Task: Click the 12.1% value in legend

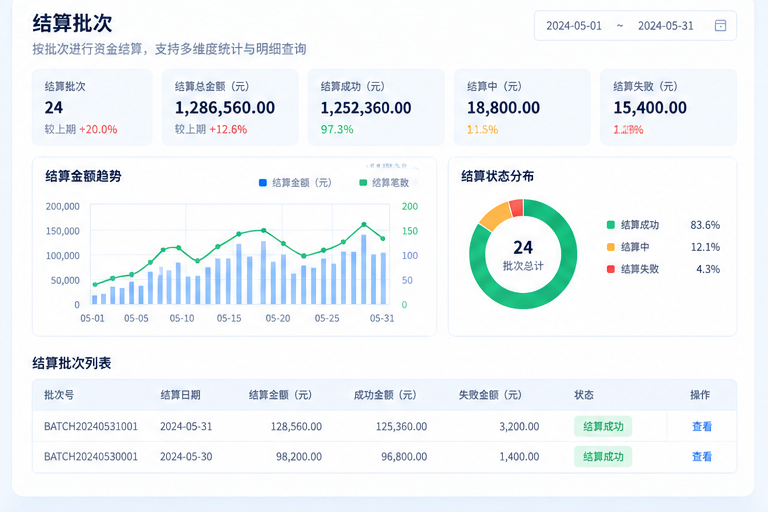Action: [x=705, y=247]
